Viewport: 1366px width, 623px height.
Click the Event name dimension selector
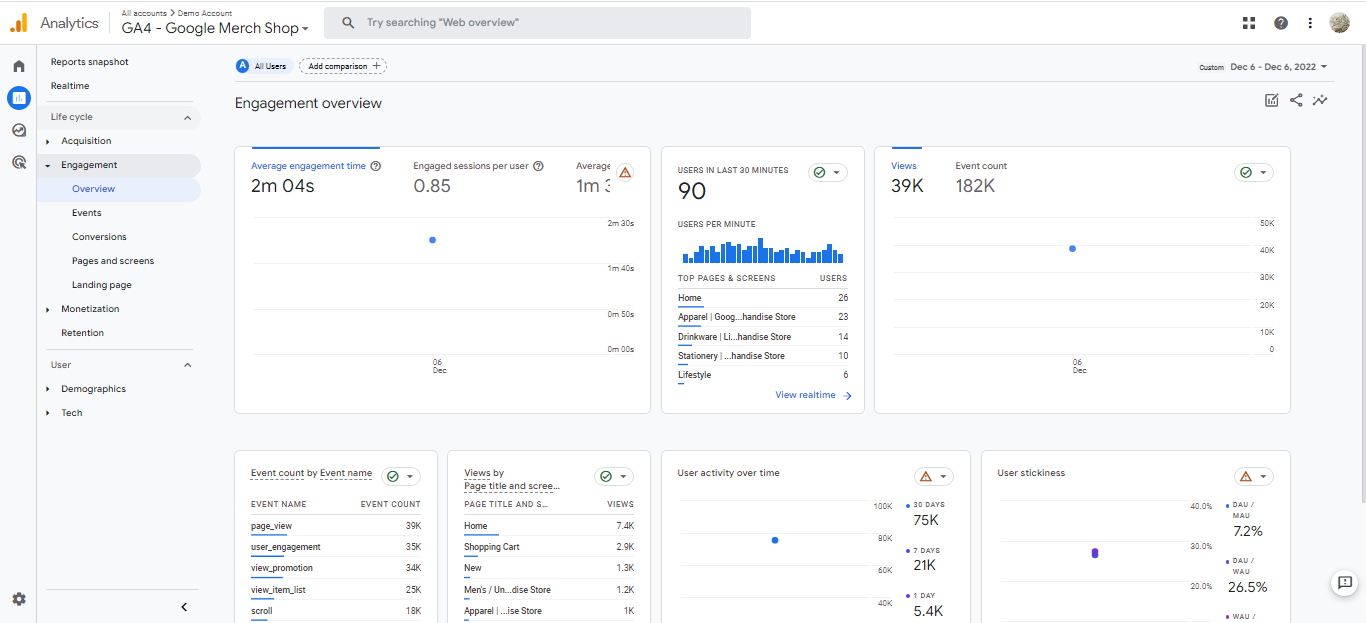[x=346, y=473]
